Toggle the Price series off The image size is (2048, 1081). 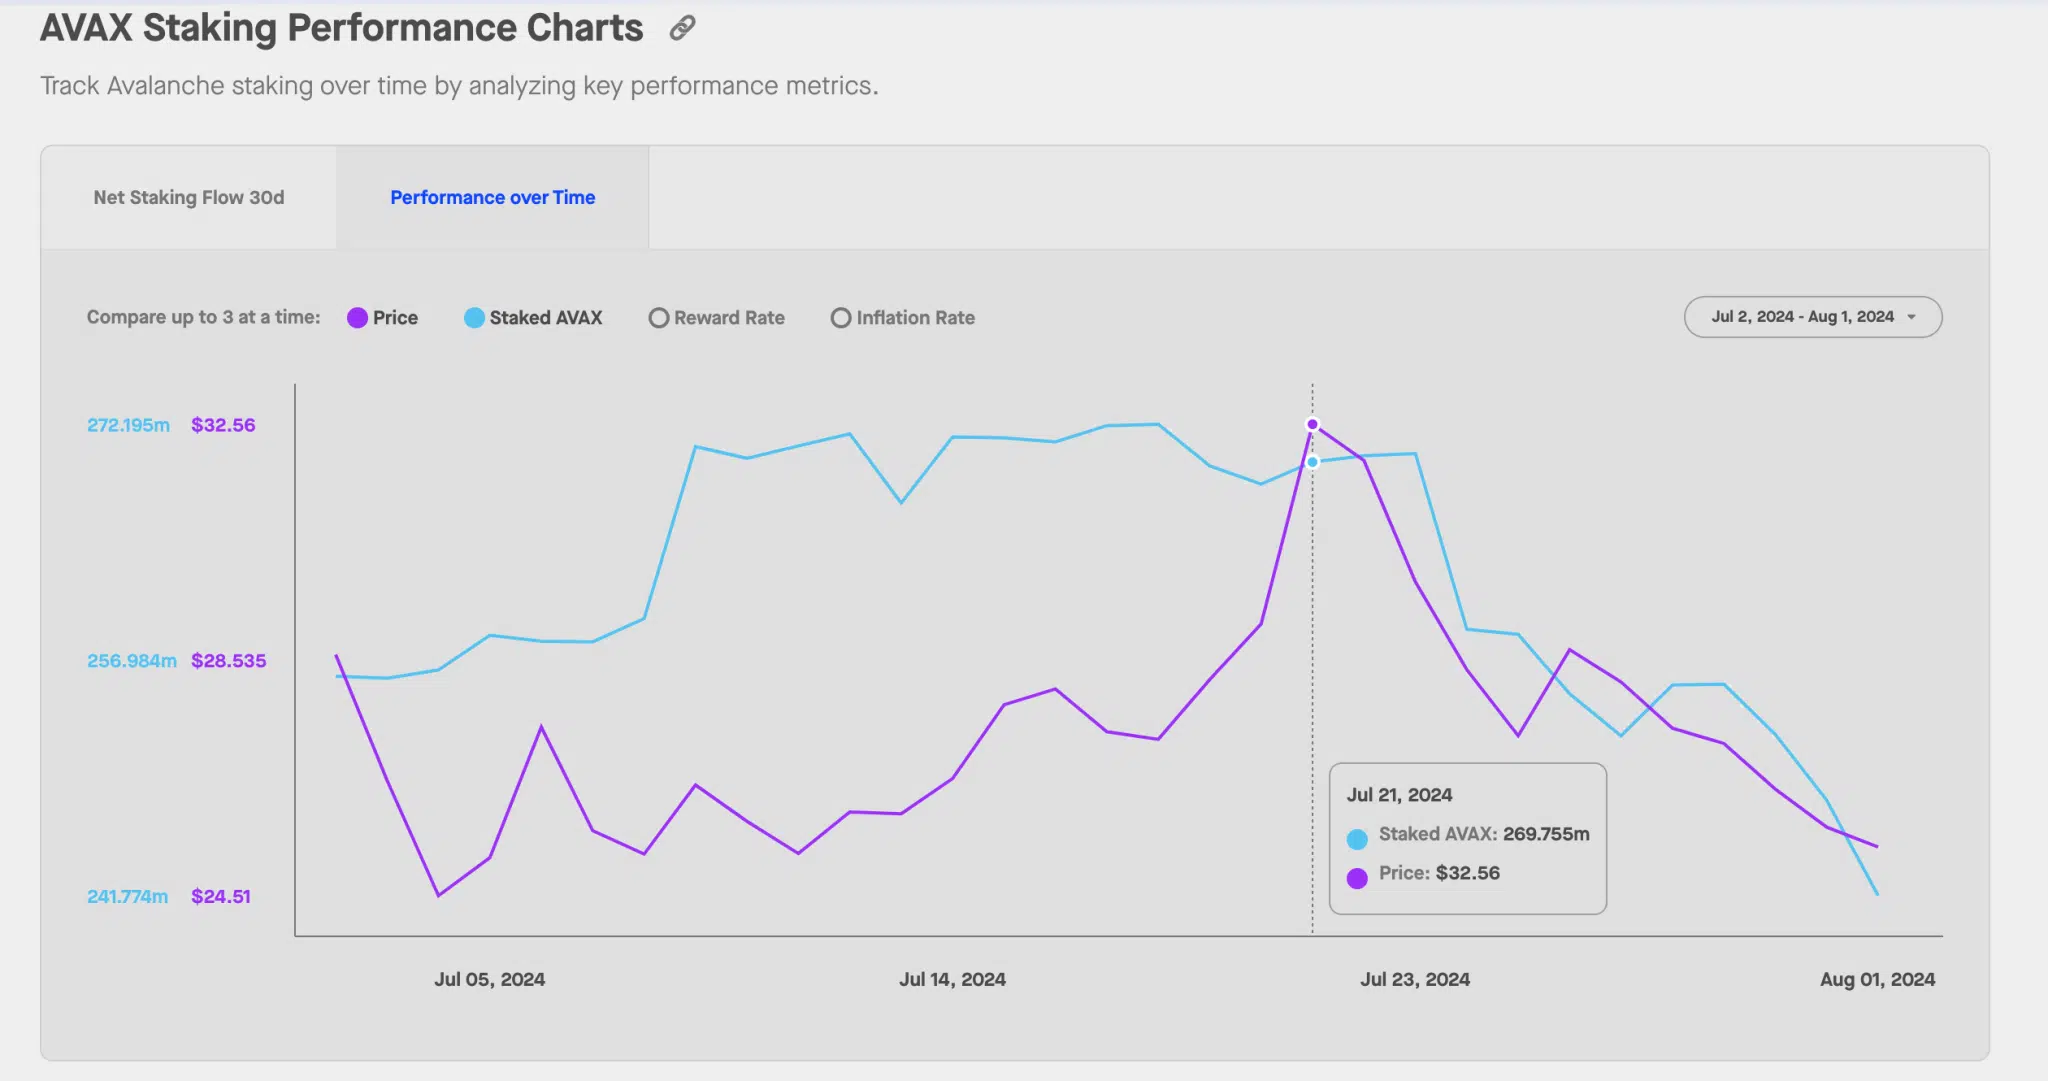tap(383, 318)
